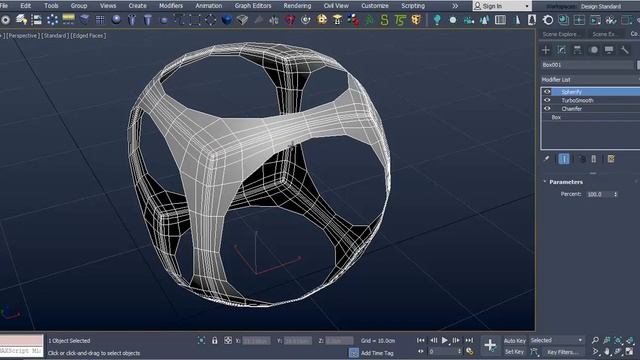This screenshot has width=640, height=360.
Task: Open Configure Modifier Sets icon
Action: [x=611, y=159]
